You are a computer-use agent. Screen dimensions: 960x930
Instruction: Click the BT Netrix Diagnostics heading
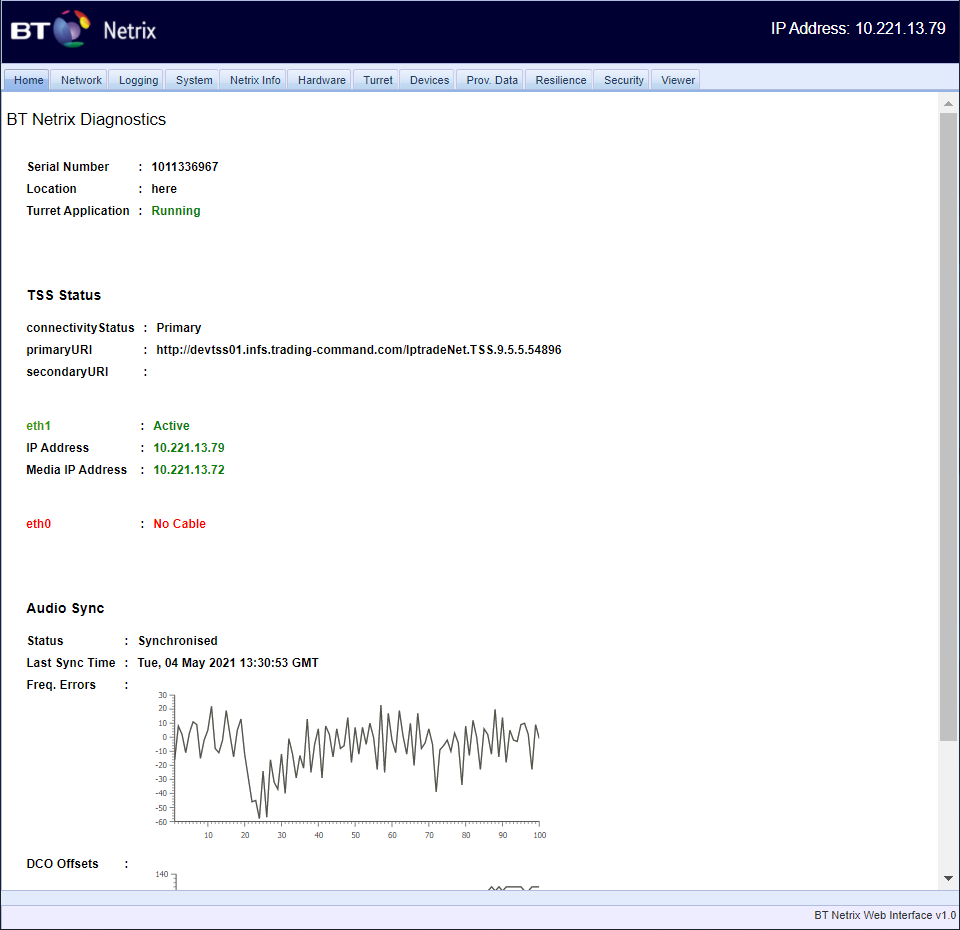[x=86, y=119]
